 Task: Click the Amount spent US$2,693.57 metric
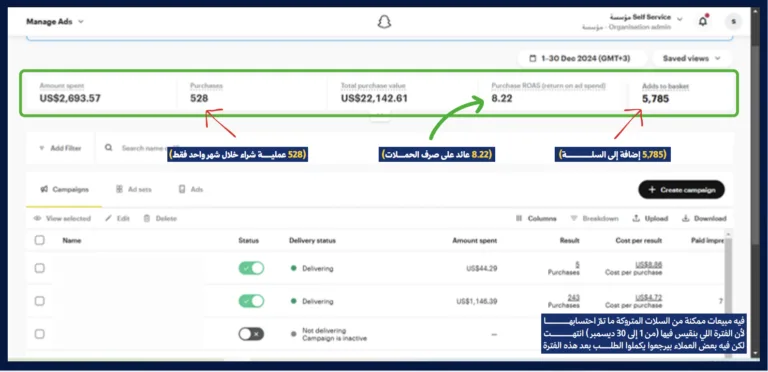coord(70,93)
